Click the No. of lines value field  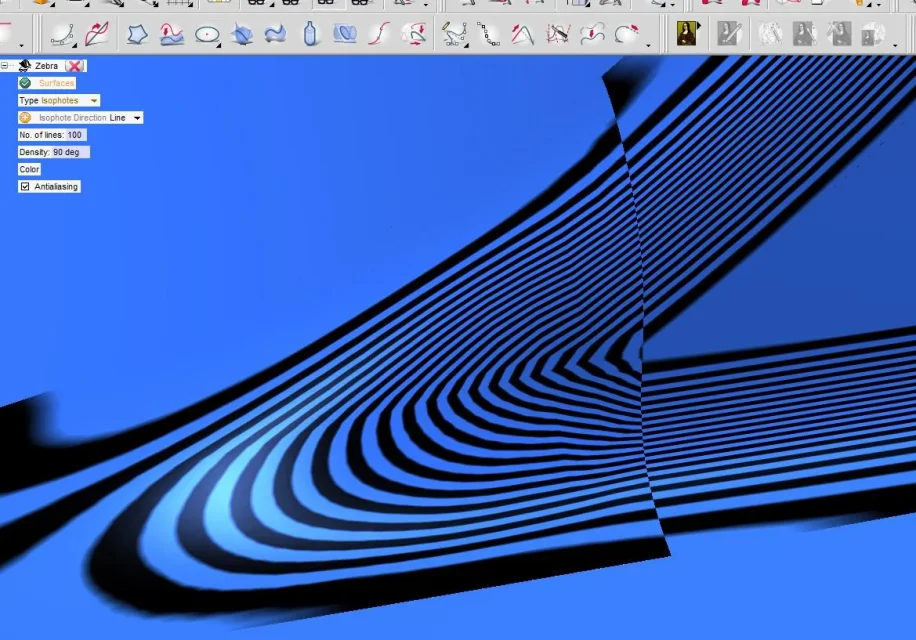(x=76, y=135)
